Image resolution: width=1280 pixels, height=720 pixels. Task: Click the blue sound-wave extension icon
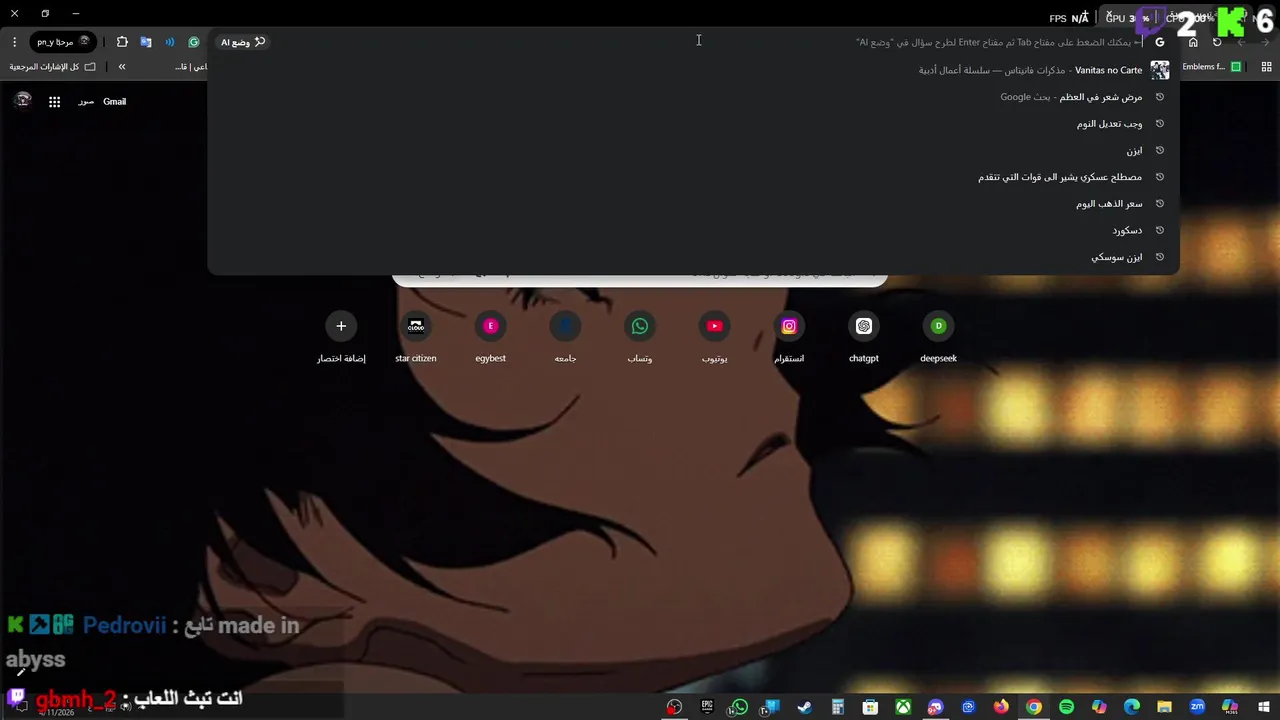pos(170,42)
